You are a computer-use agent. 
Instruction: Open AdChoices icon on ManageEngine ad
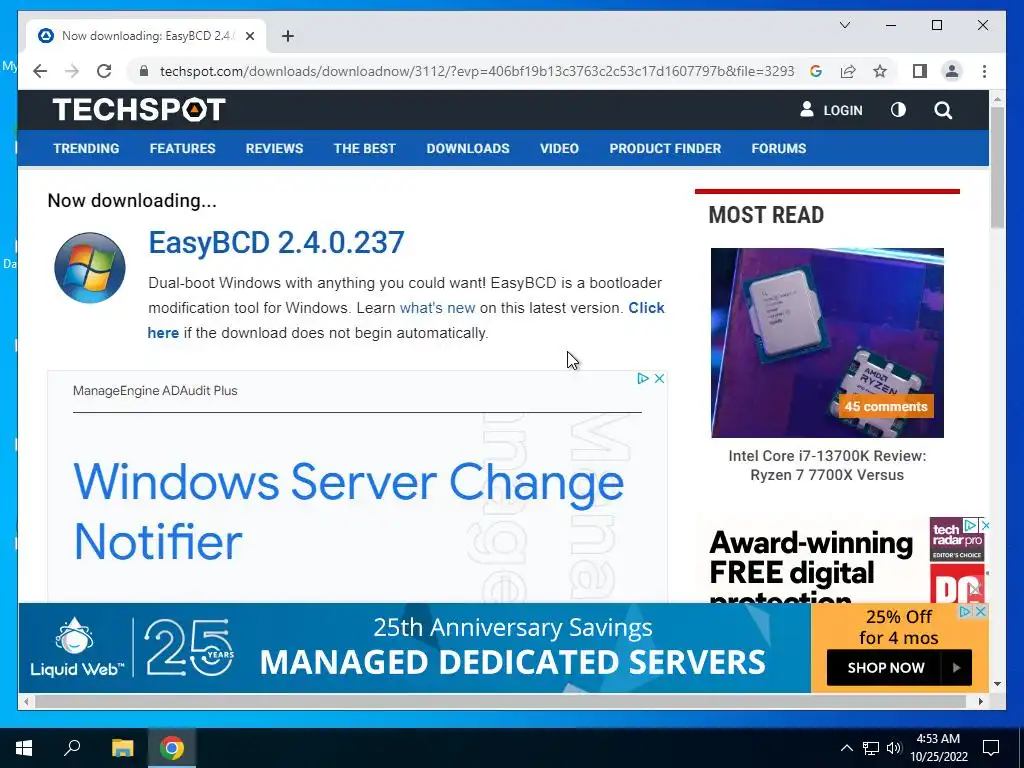click(x=643, y=378)
